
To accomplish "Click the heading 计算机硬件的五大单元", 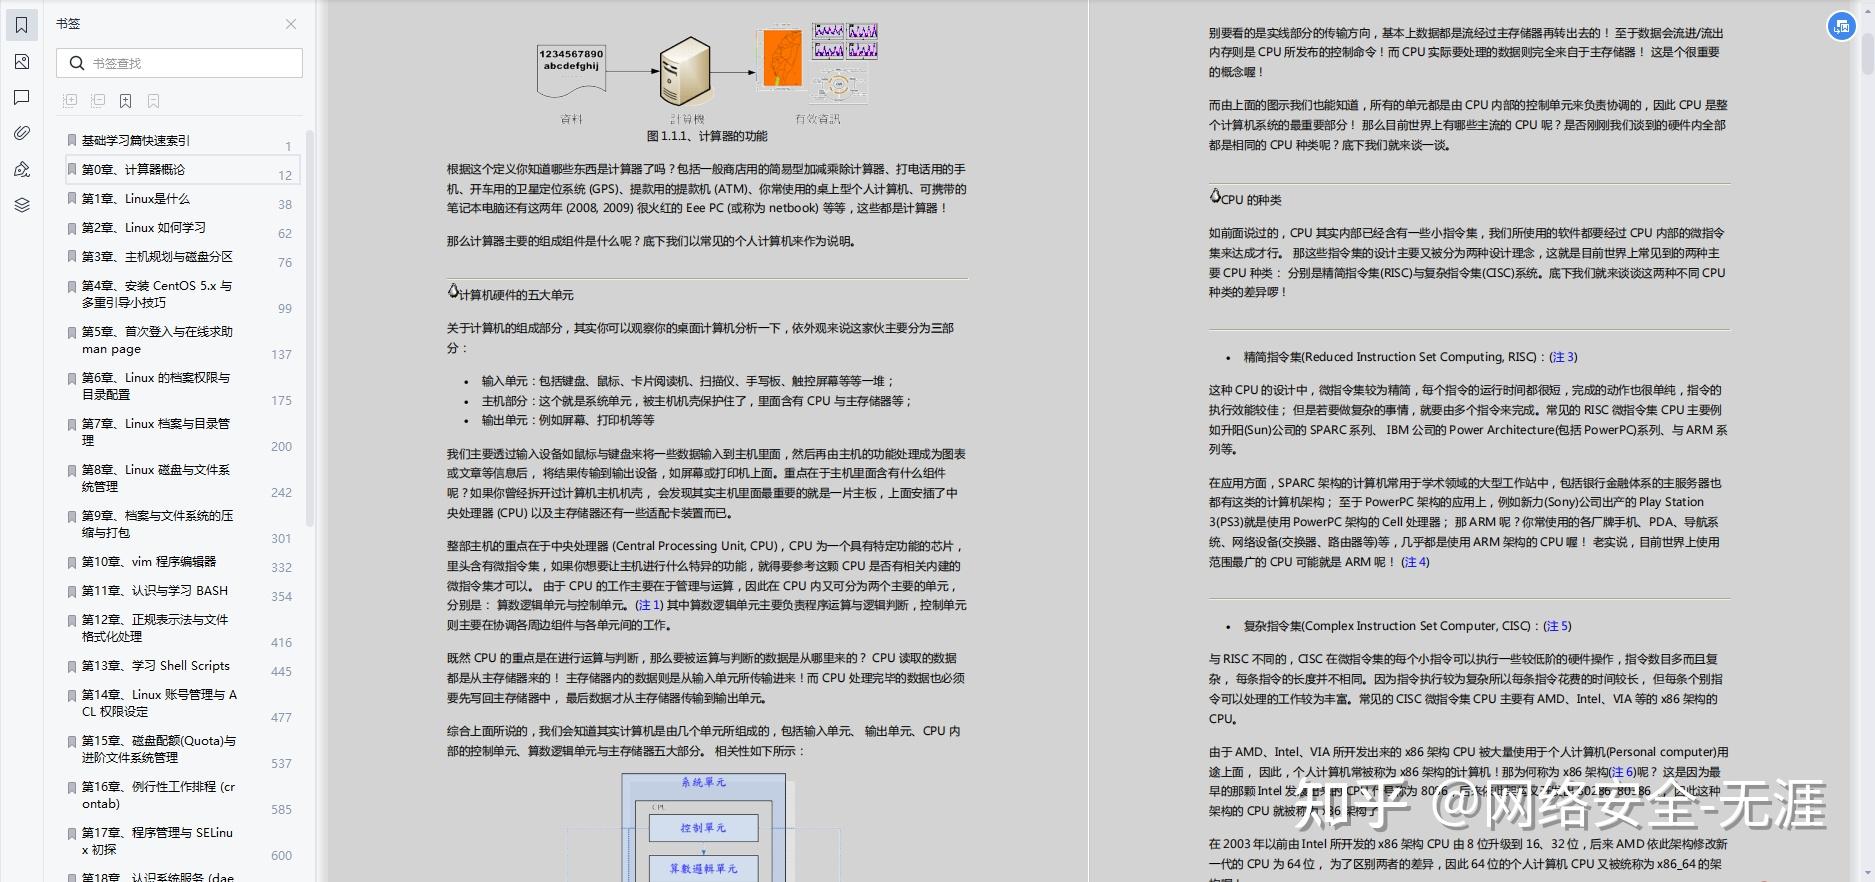I will click(x=516, y=295).
